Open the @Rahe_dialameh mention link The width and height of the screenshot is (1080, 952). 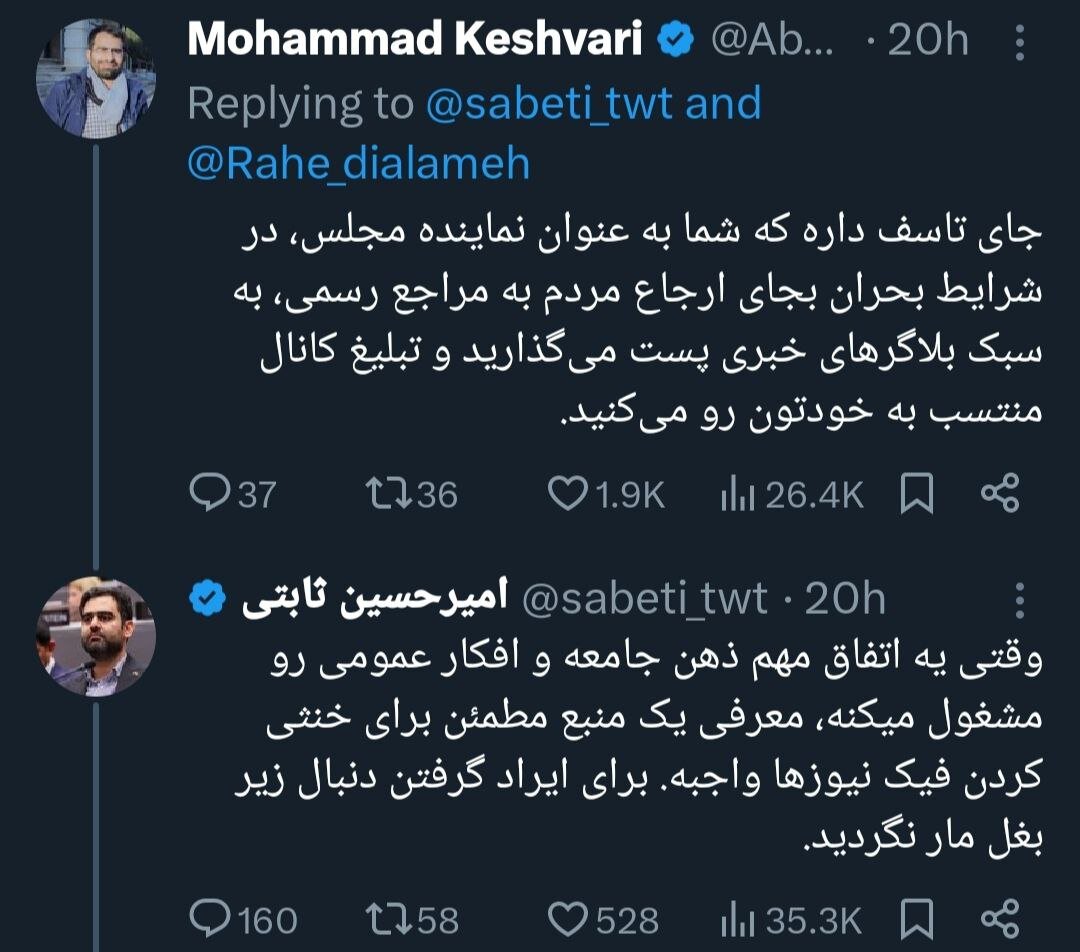click(359, 164)
